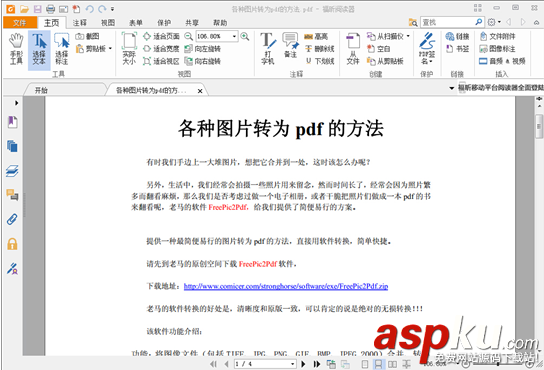Viewport: 544px width, 370px height.
Task: Click the Link (链接) tool
Action: click(457, 36)
